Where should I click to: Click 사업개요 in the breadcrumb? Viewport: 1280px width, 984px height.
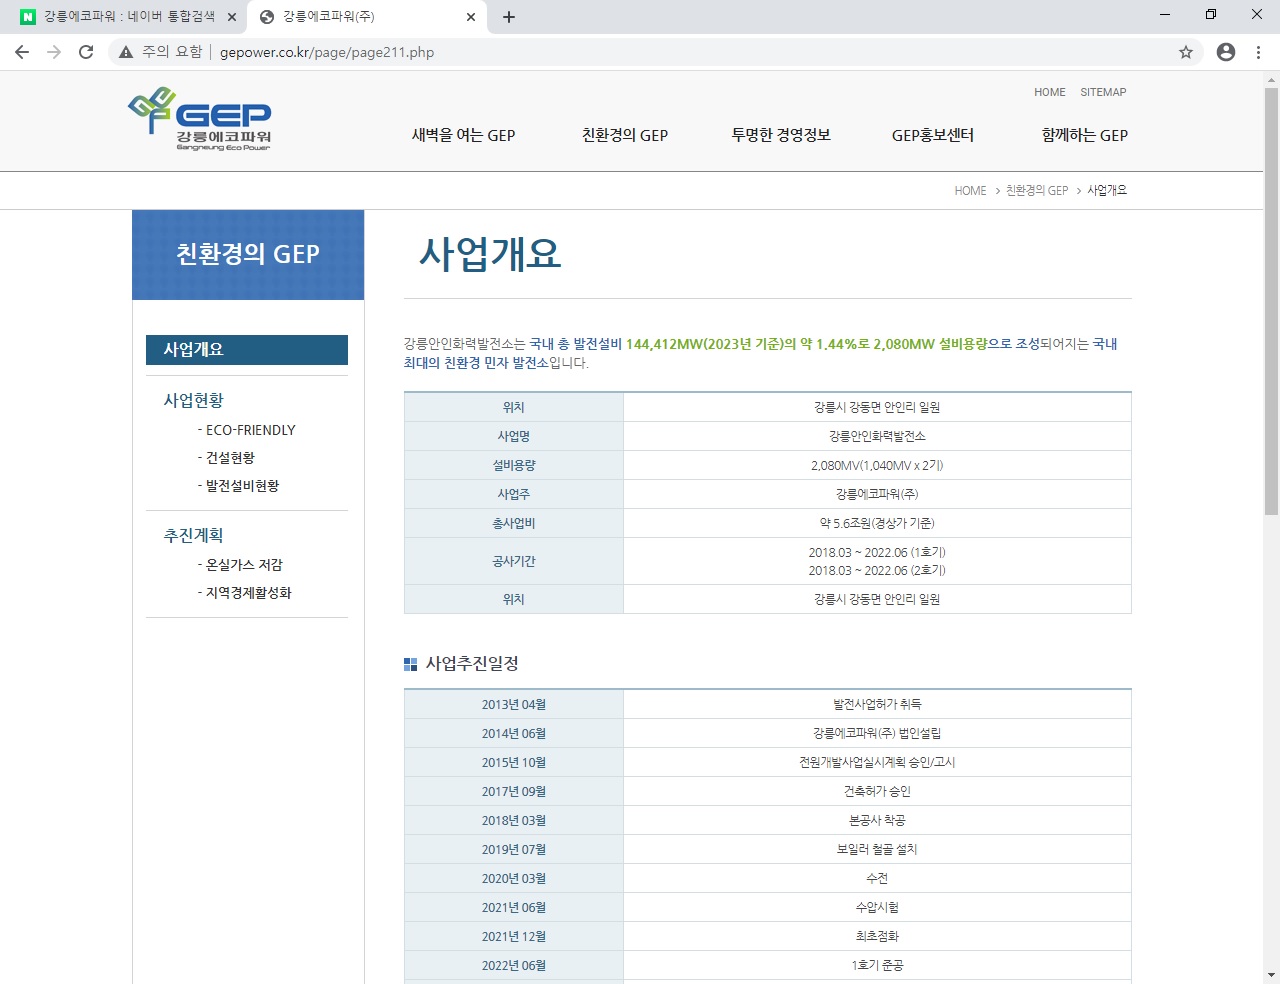click(x=1107, y=190)
